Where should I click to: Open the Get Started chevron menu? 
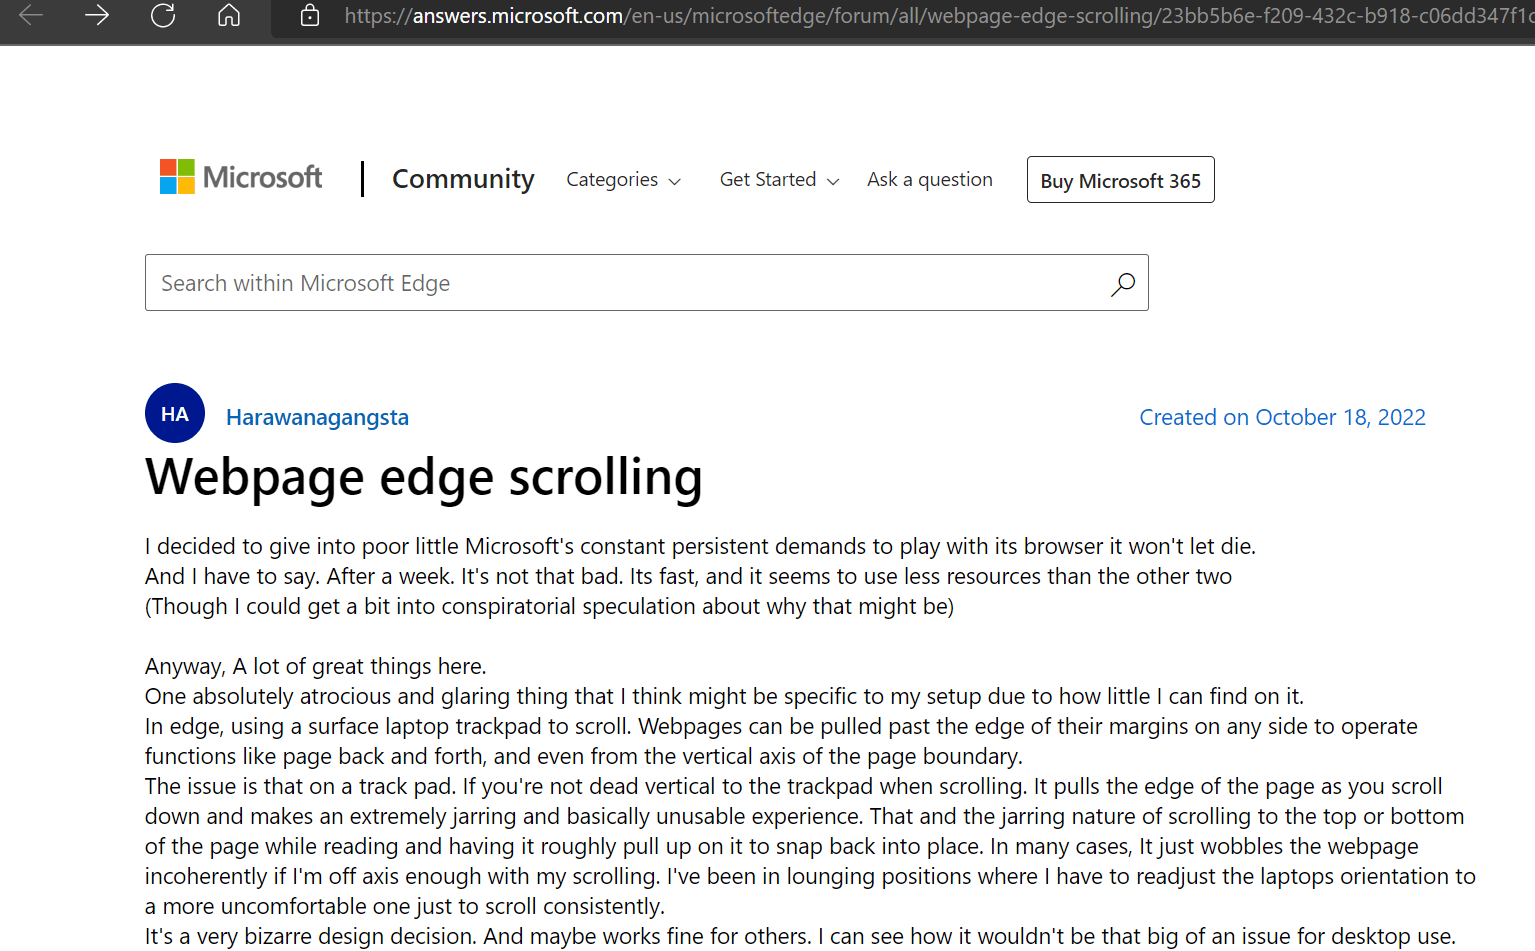point(834,181)
